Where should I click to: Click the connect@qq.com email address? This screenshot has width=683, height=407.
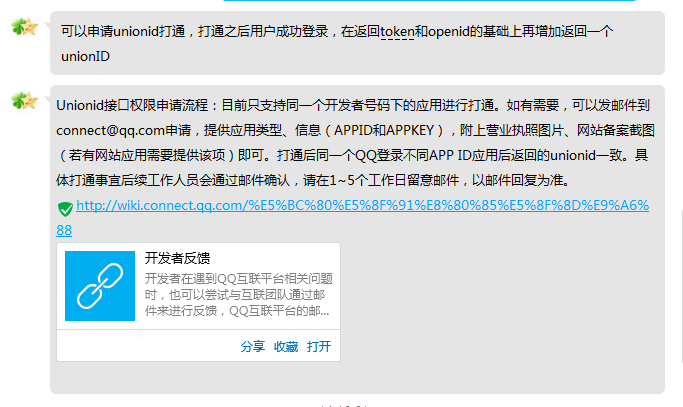click(111, 130)
